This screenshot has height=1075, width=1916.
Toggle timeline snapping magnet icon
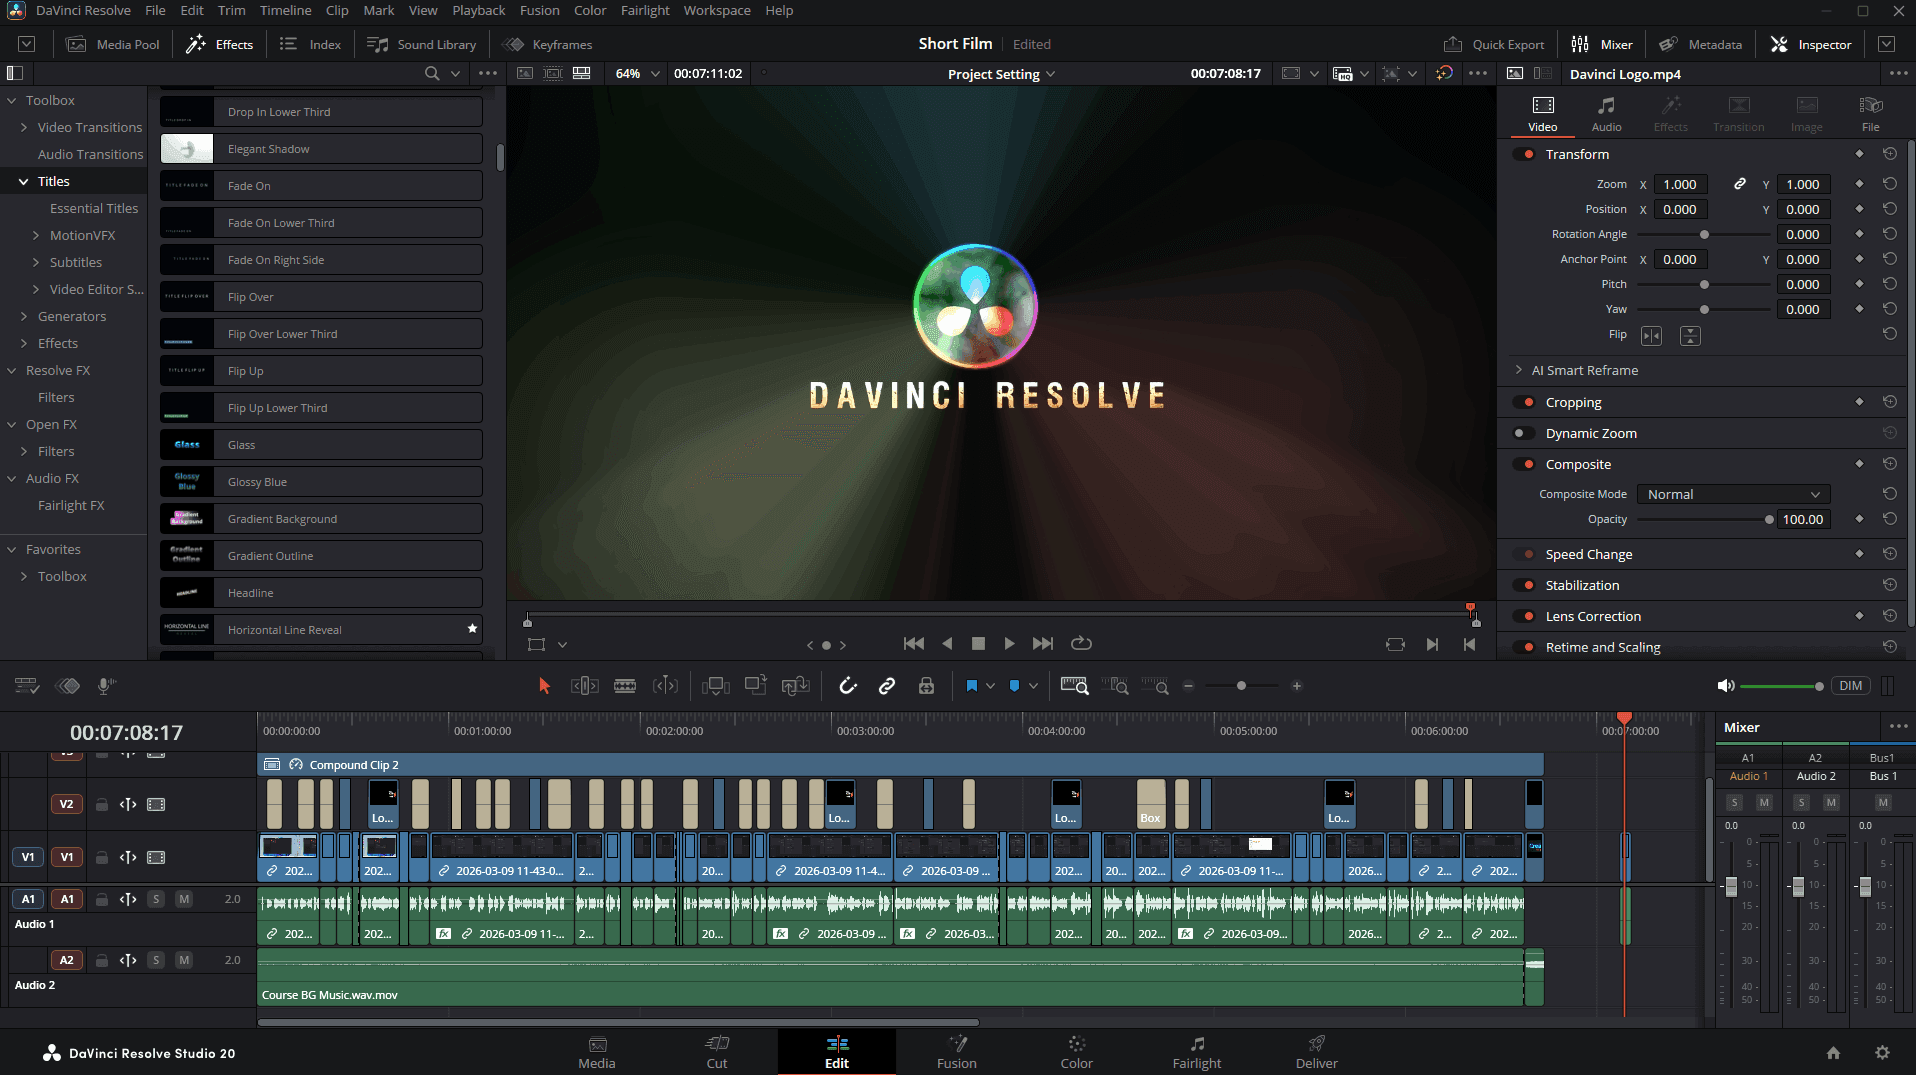click(848, 686)
